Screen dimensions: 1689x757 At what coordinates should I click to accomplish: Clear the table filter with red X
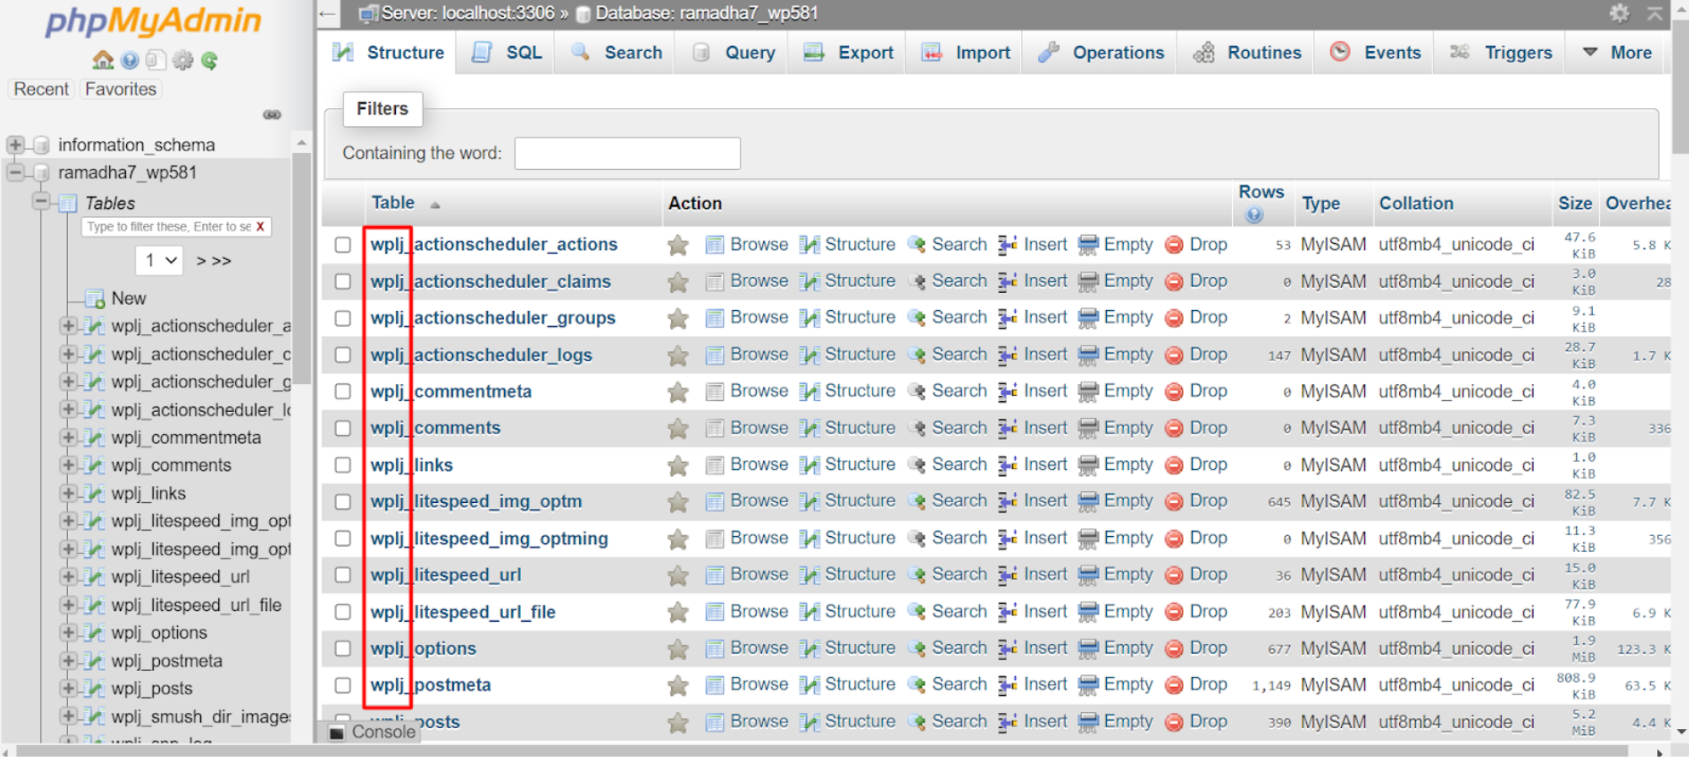(x=260, y=227)
